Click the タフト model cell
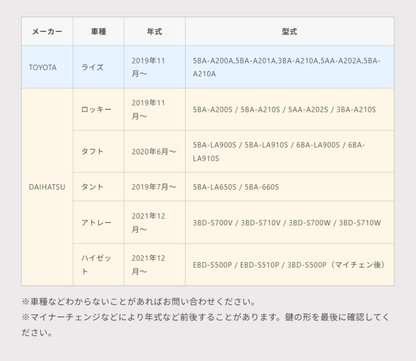416x361 pixels. coord(98,152)
